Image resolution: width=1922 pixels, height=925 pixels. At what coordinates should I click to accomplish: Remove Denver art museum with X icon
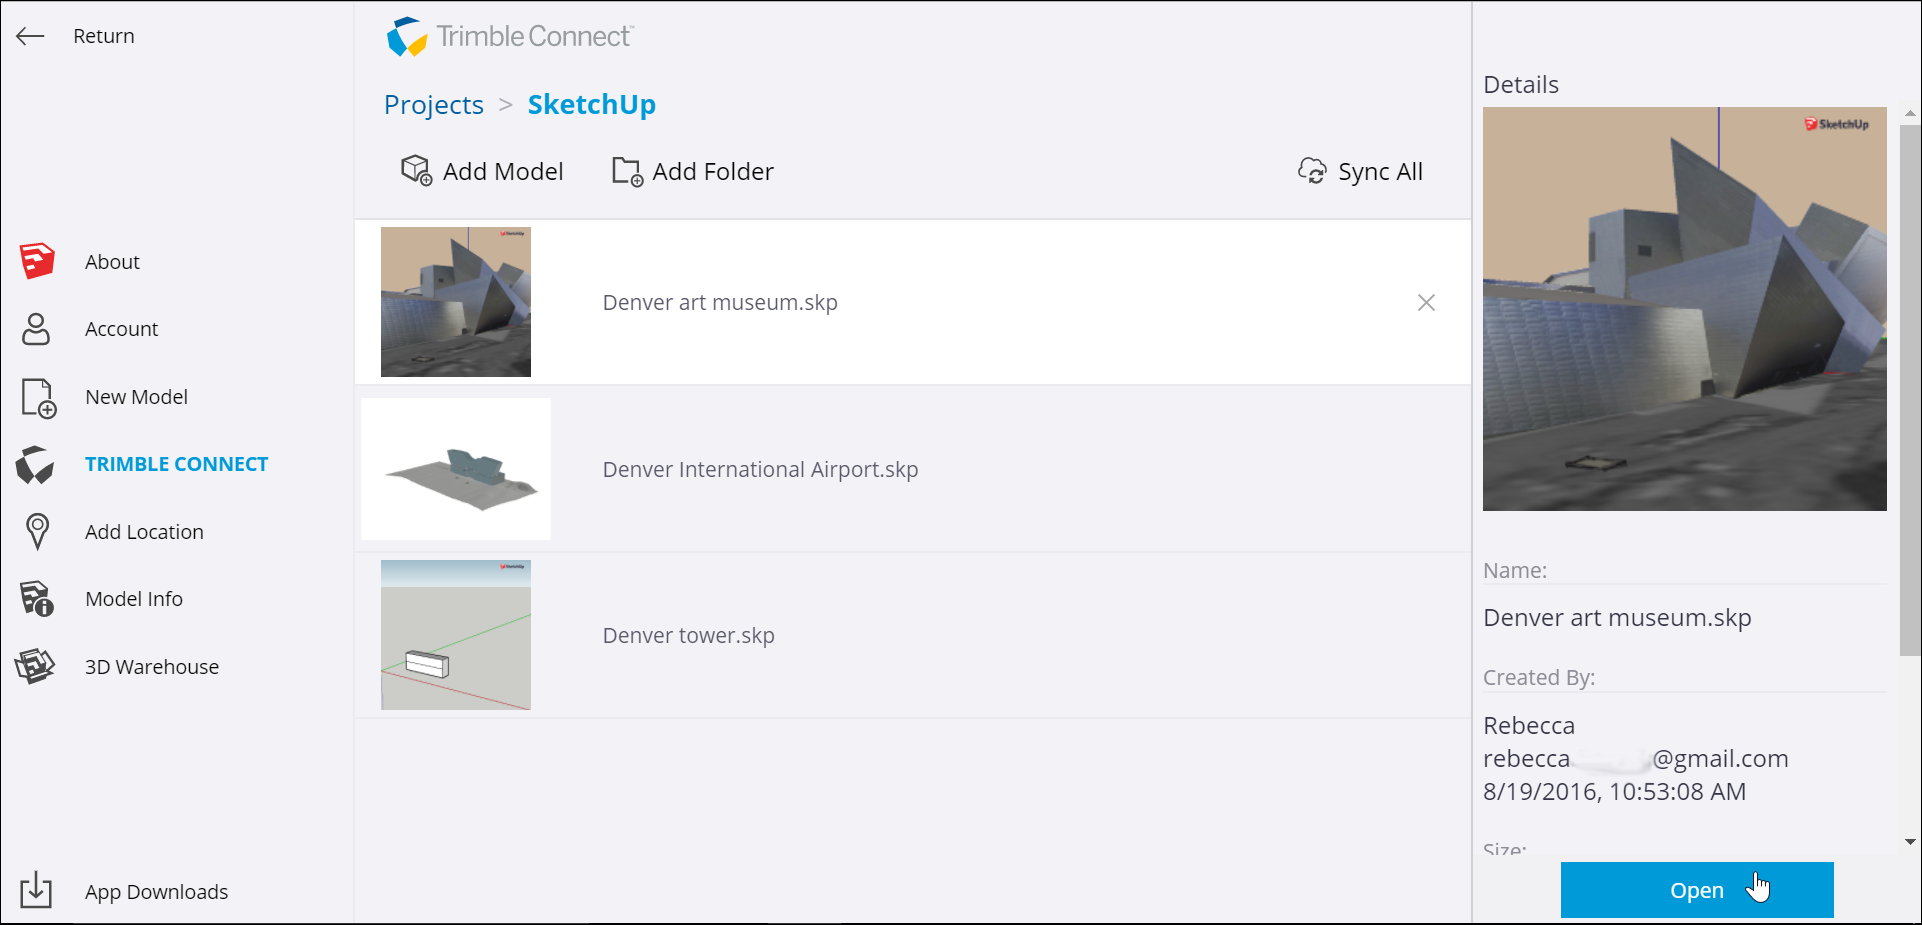(x=1426, y=303)
